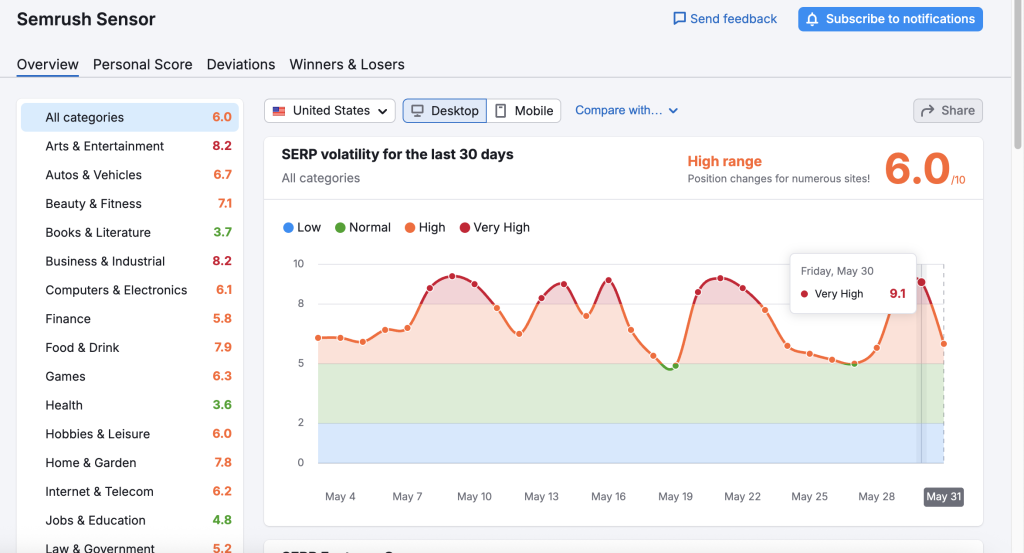Toggle the Very High legend item
This screenshot has width=1024, height=553.
coord(494,228)
